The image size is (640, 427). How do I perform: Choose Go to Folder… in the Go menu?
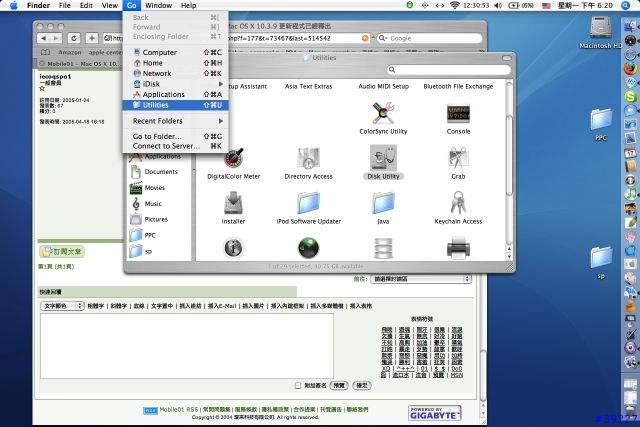(x=176, y=136)
